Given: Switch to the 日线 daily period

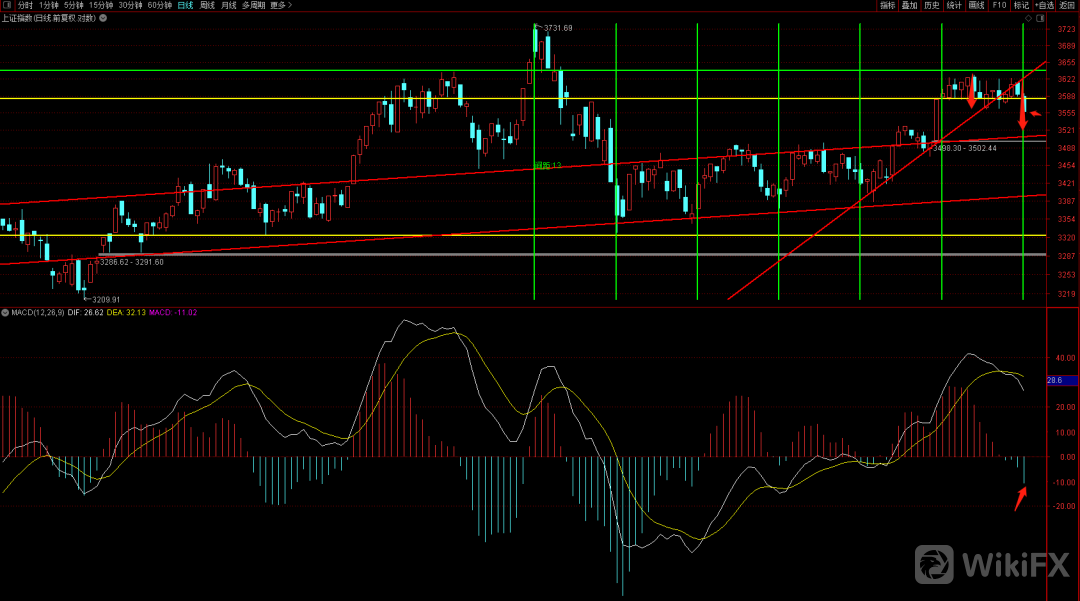Looking at the screenshot, I should click(x=185, y=5).
